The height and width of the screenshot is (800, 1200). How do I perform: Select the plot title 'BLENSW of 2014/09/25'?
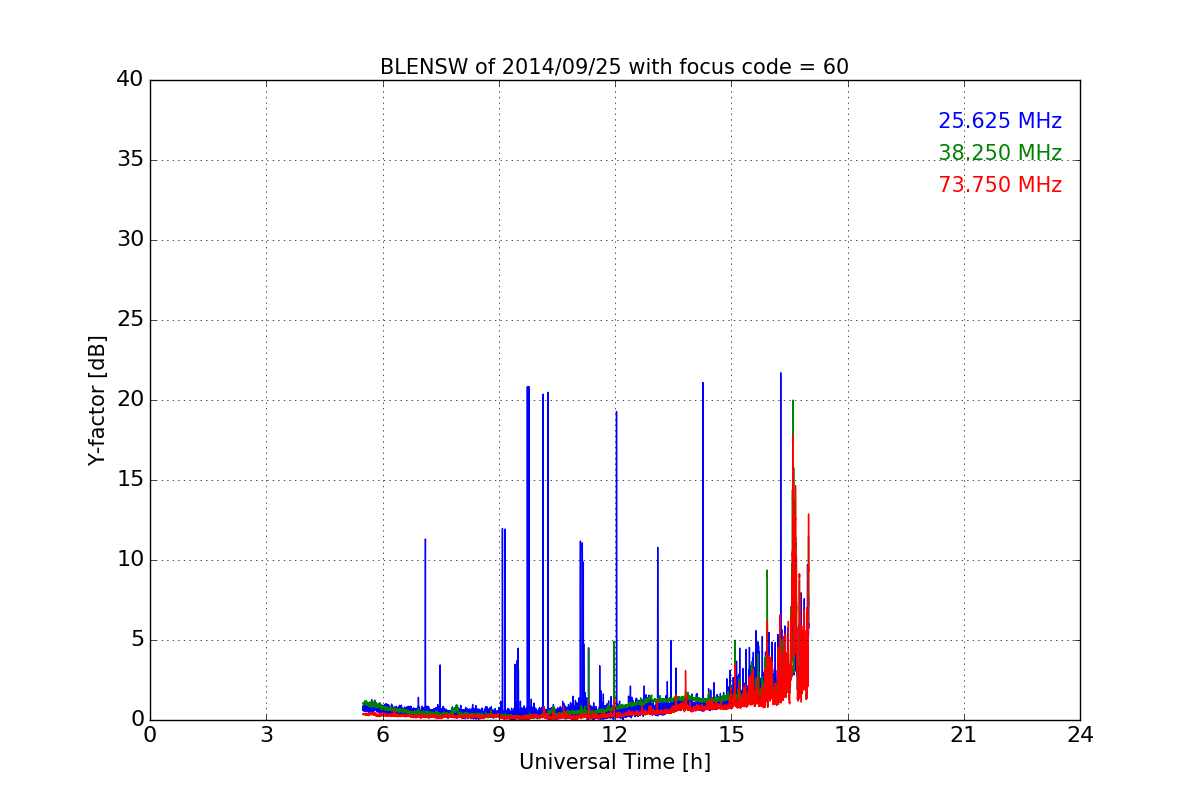614,67
